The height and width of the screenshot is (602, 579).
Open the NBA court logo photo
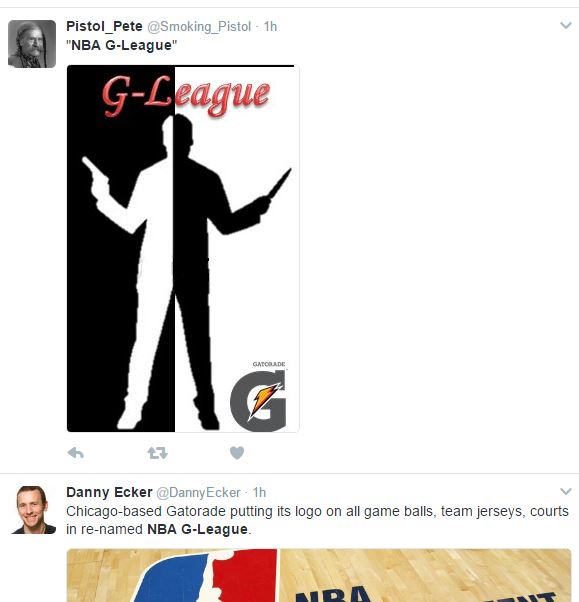[x=319, y=576]
